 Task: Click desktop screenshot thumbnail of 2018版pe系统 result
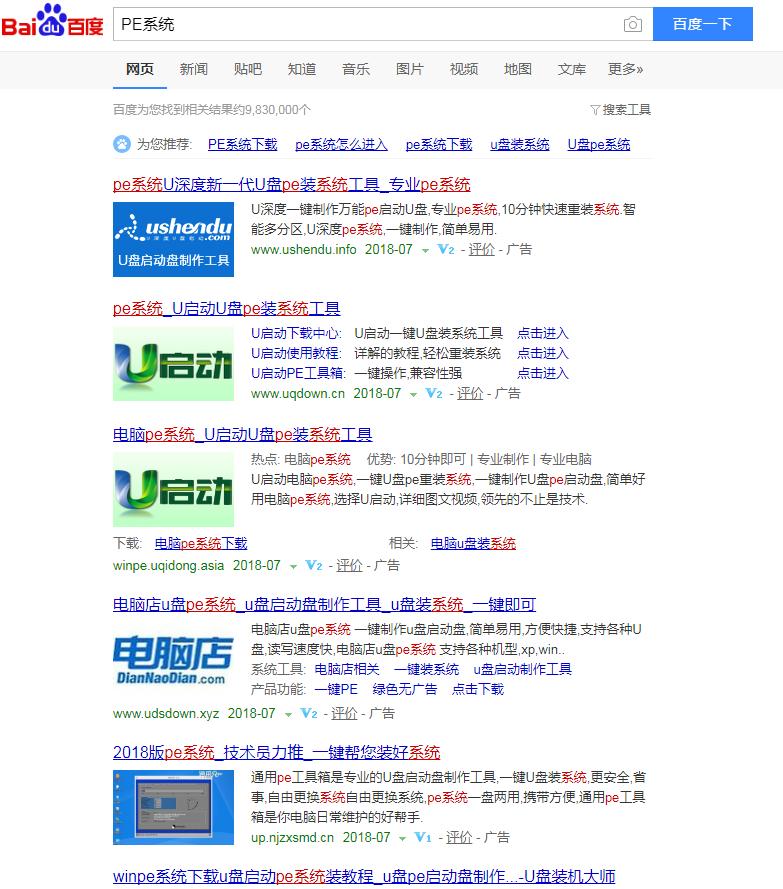click(x=173, y=807)
